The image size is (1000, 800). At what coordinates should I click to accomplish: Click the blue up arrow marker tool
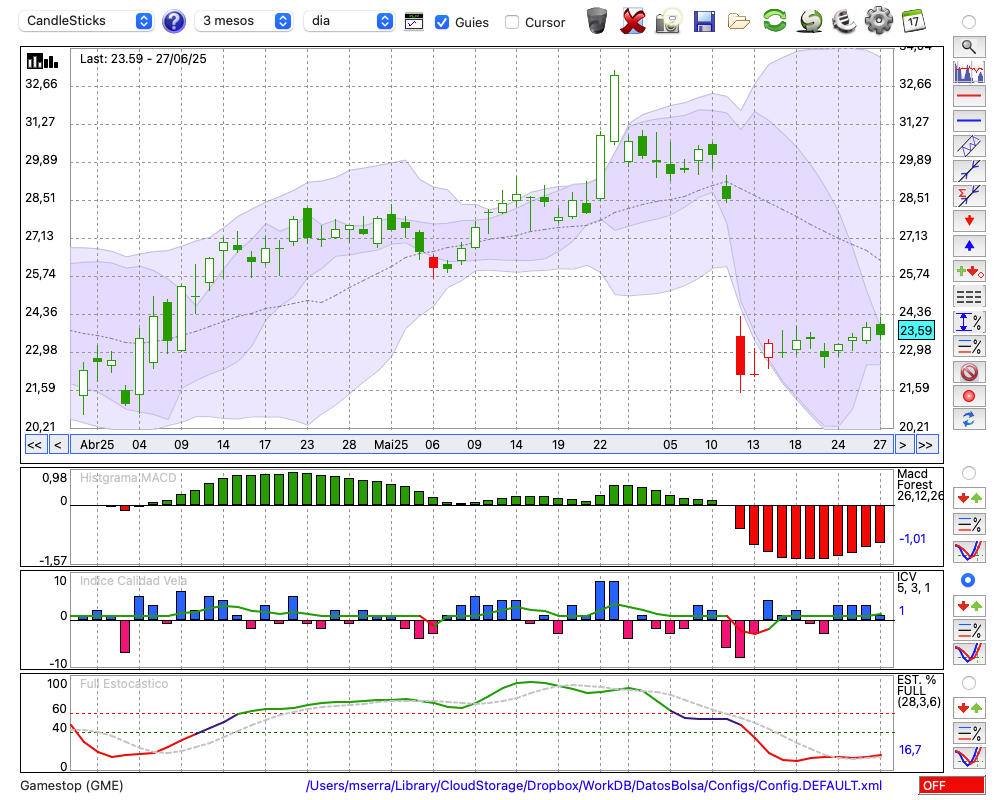(969, 246)
